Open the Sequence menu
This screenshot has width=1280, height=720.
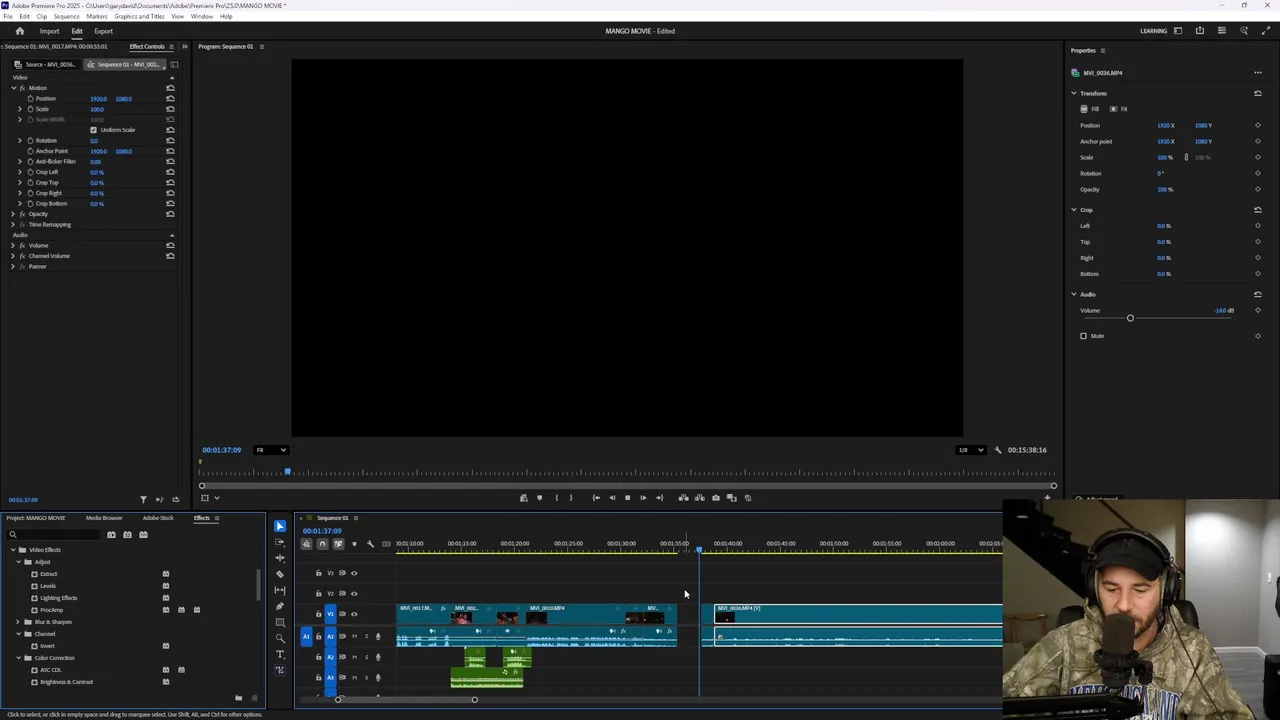coord(66,16)
